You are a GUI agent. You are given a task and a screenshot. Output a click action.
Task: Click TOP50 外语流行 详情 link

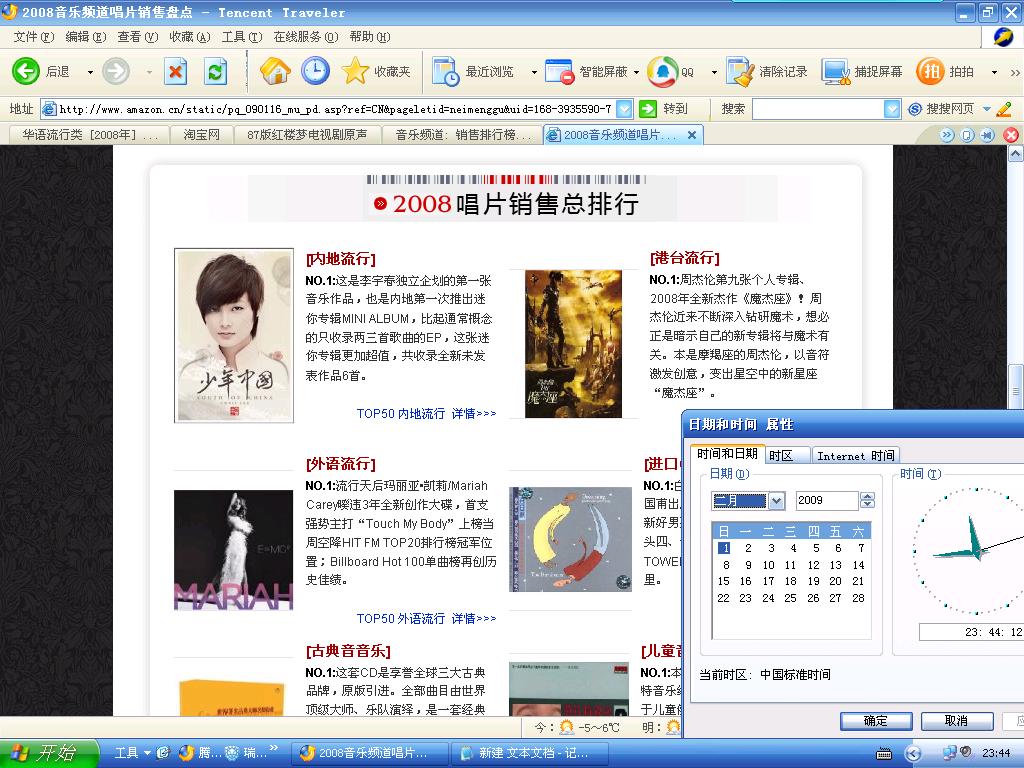pyautogui.click(x=426, y=618)
